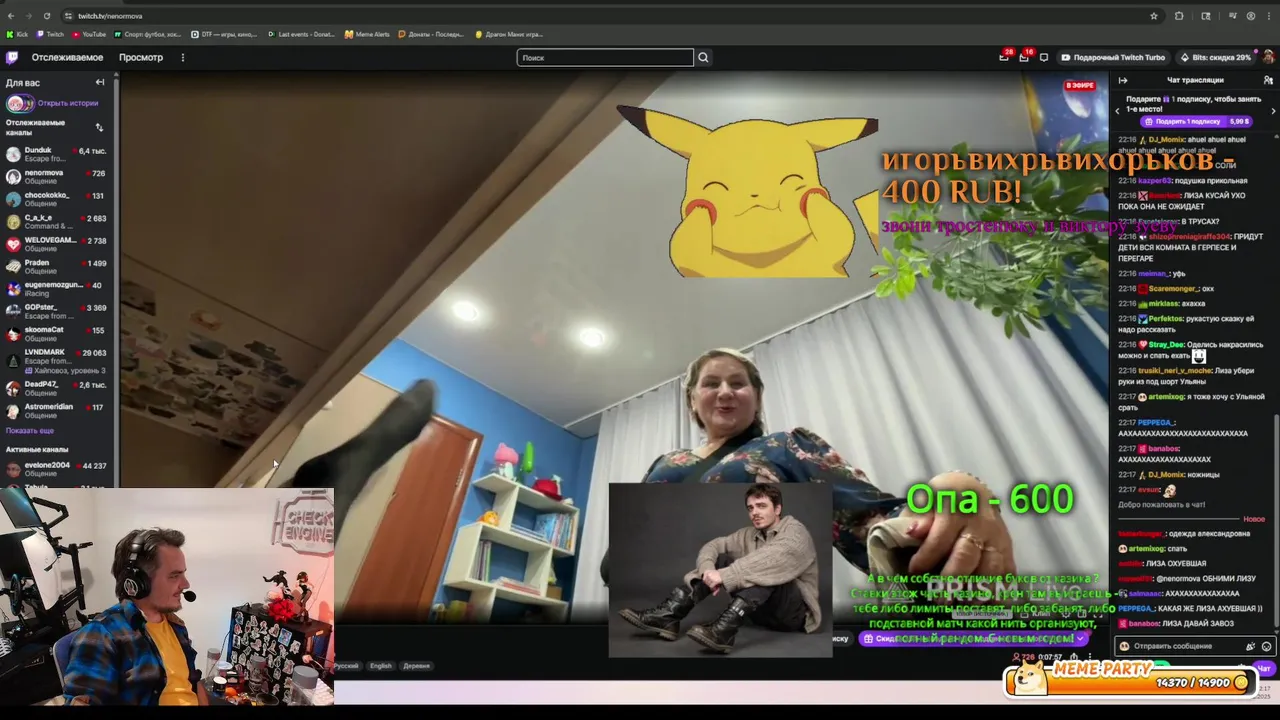The image size is (1280, 720).
Task: Open the DTF bookmark
Action: [225, 34]
